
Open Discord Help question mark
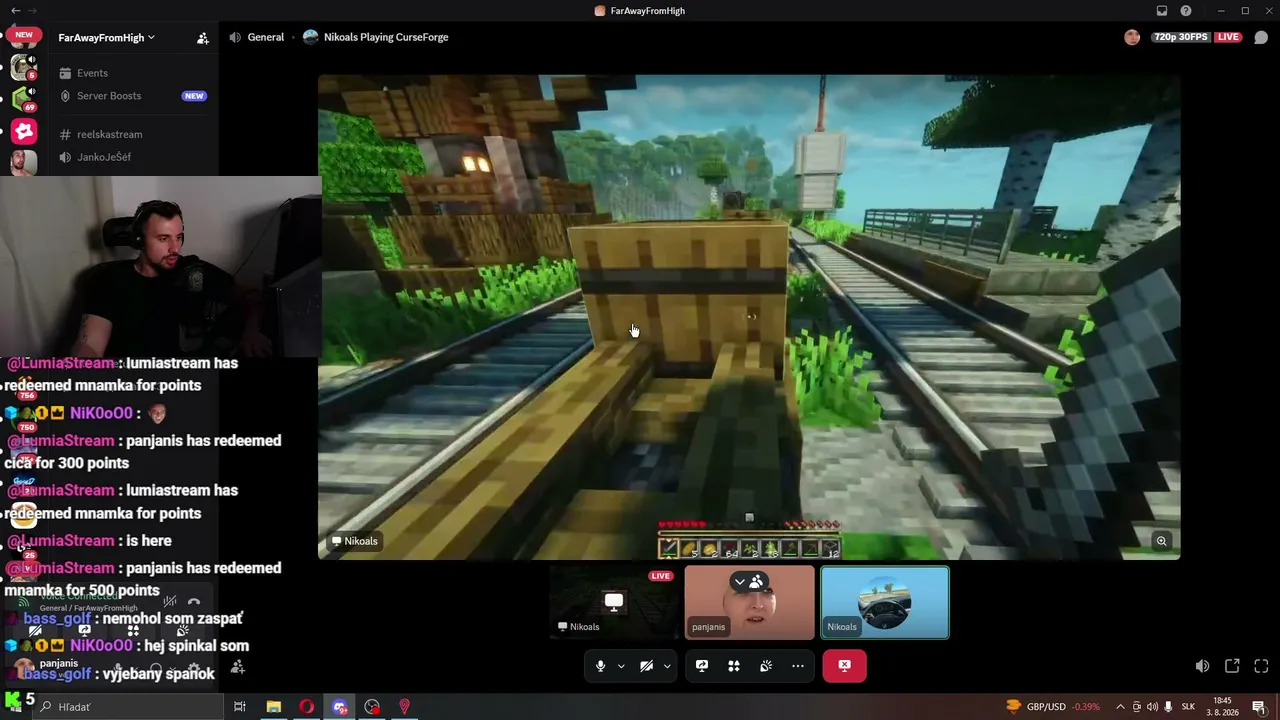[x=1186, y=11]
